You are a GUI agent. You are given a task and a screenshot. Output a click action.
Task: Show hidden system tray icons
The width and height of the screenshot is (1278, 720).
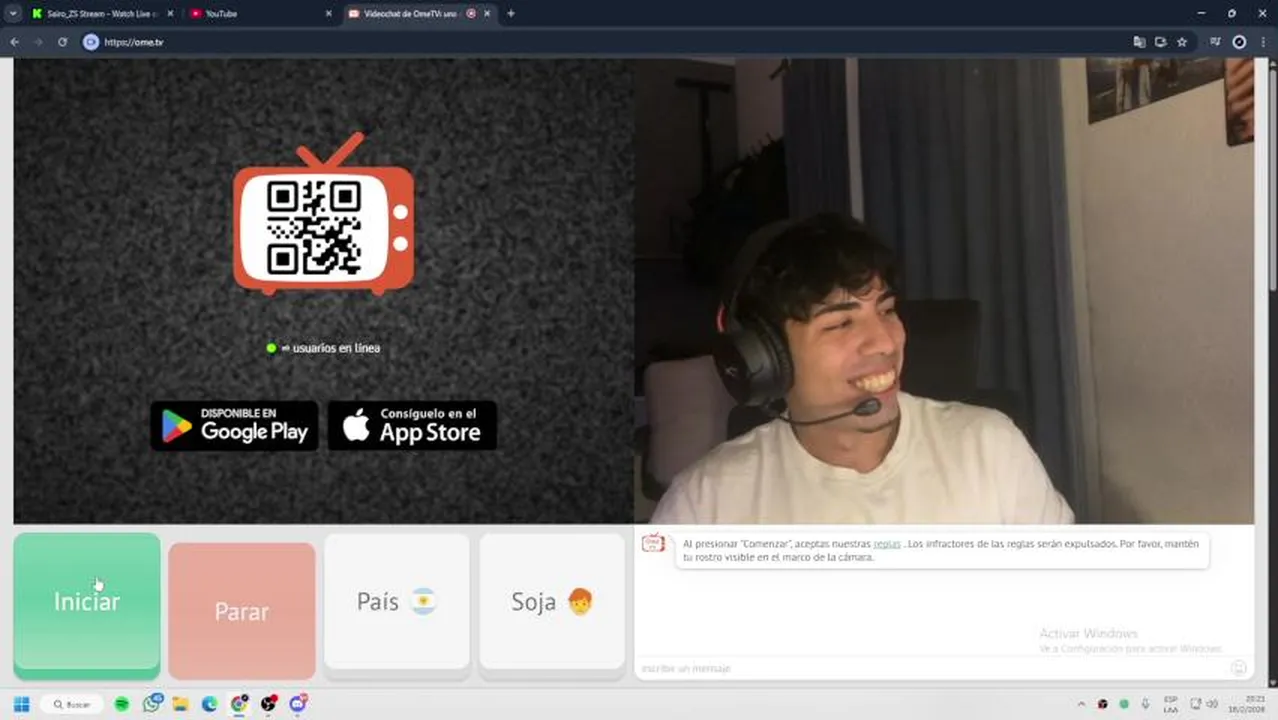[x=1081, y=704]
